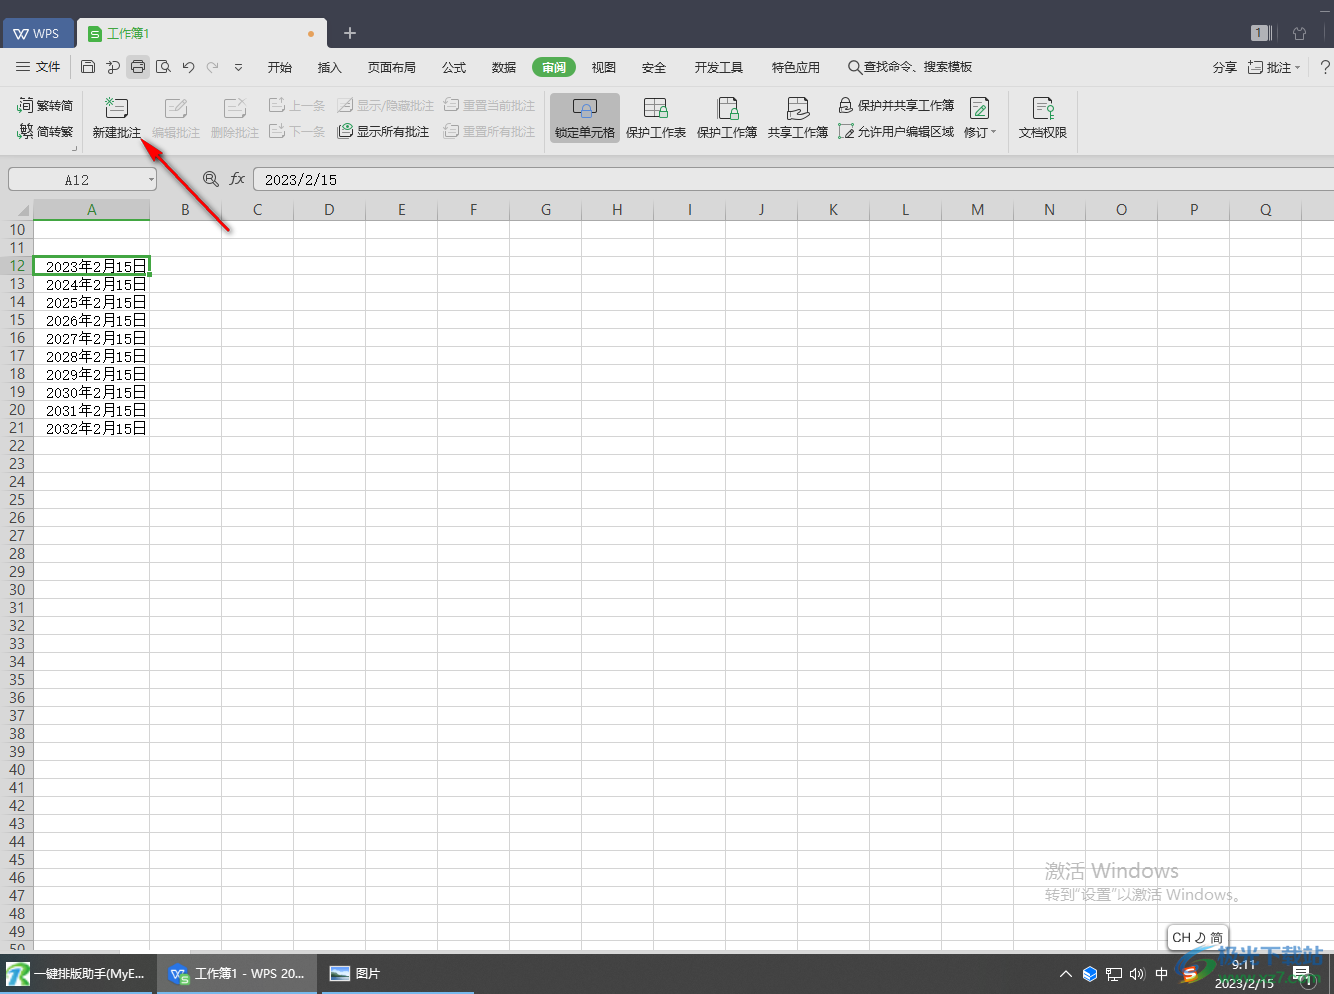Image resolution: width=1334 pixels, height=994 pixels.
Task: Click the name box showing A12
Action: pyautogui.click(x=77, y=180)
